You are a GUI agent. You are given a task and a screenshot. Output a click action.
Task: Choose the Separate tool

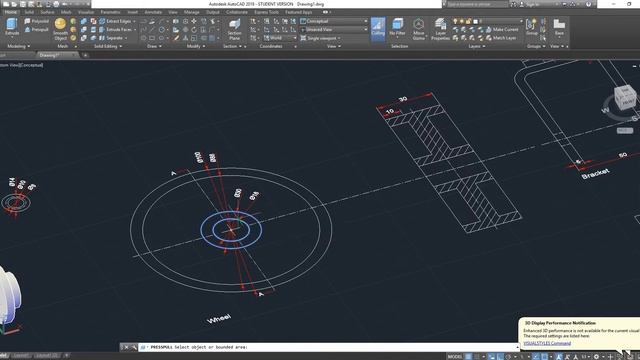pyautogui.click(x=113, y=38)
